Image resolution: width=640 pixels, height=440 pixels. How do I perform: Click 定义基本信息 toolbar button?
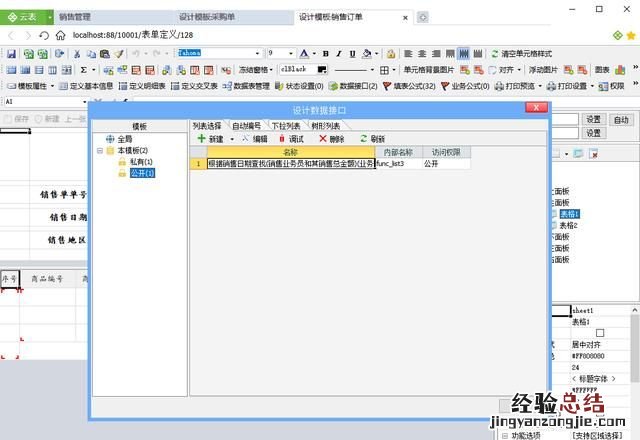86,86
